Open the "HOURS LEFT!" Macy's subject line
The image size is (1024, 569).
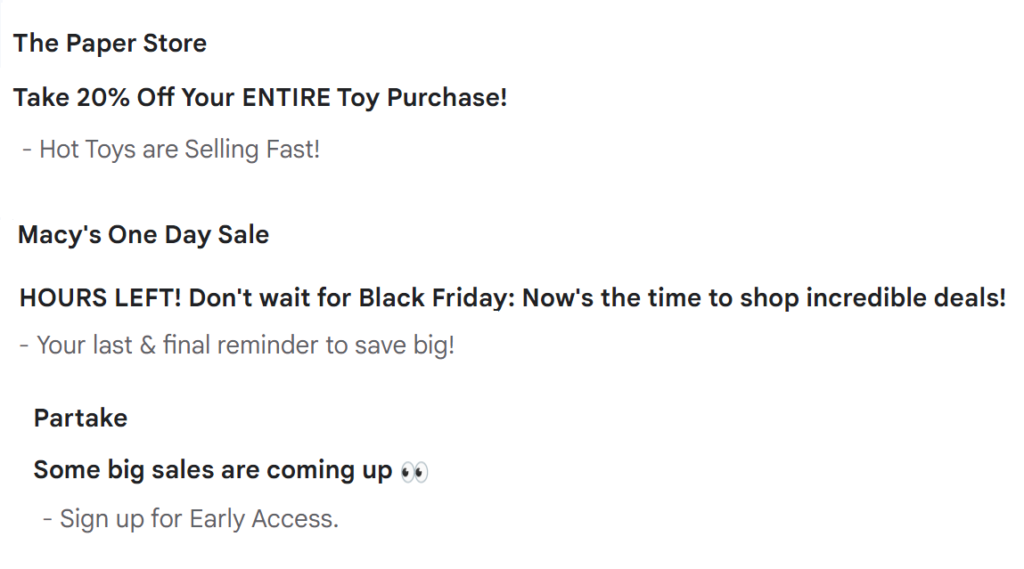[512, 299]
